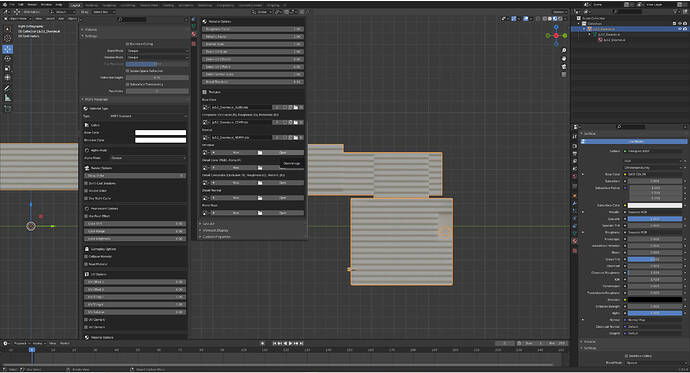Open the Output properties tab

click(x=575, y=153)
